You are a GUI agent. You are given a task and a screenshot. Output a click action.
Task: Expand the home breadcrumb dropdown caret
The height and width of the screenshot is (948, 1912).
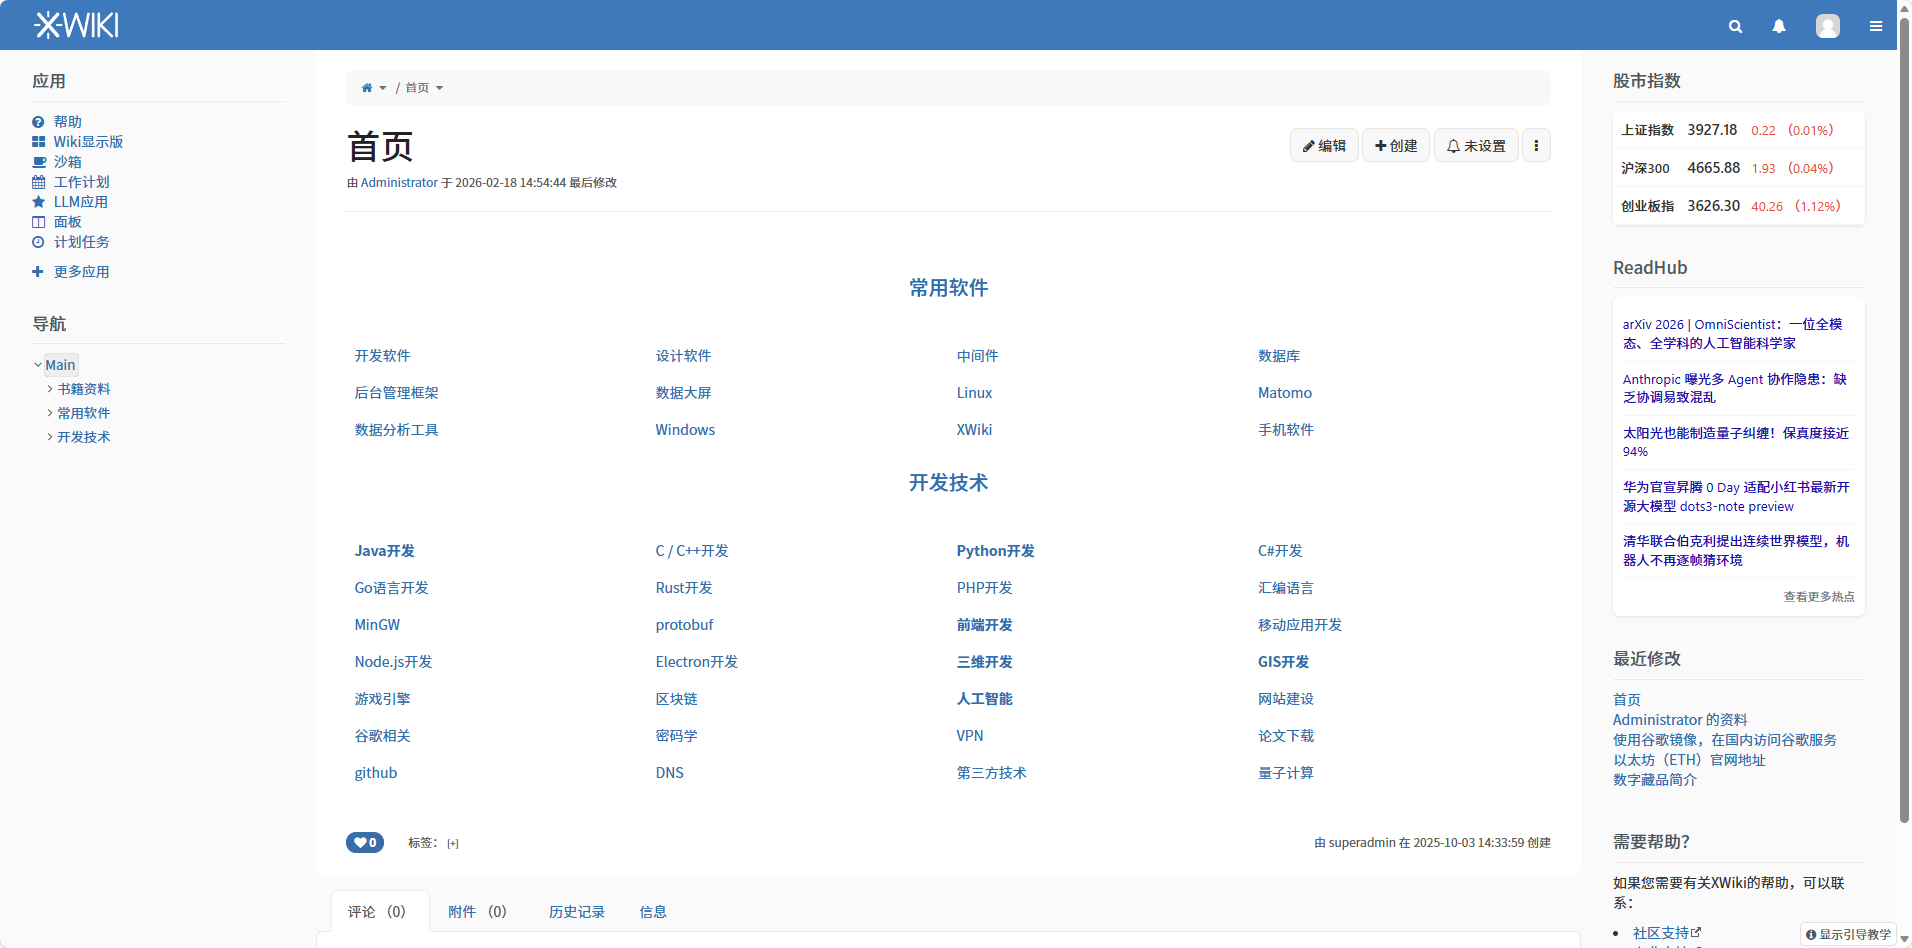(x=382, y=88)
